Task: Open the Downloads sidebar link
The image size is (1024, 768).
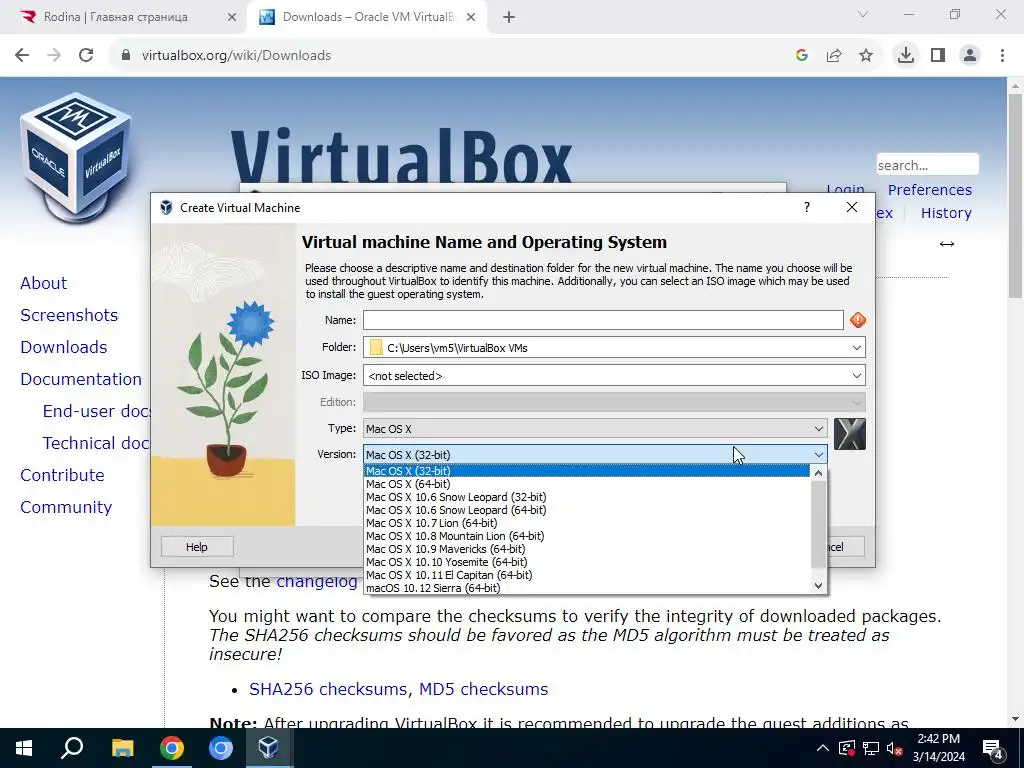Action: (63, 347)
